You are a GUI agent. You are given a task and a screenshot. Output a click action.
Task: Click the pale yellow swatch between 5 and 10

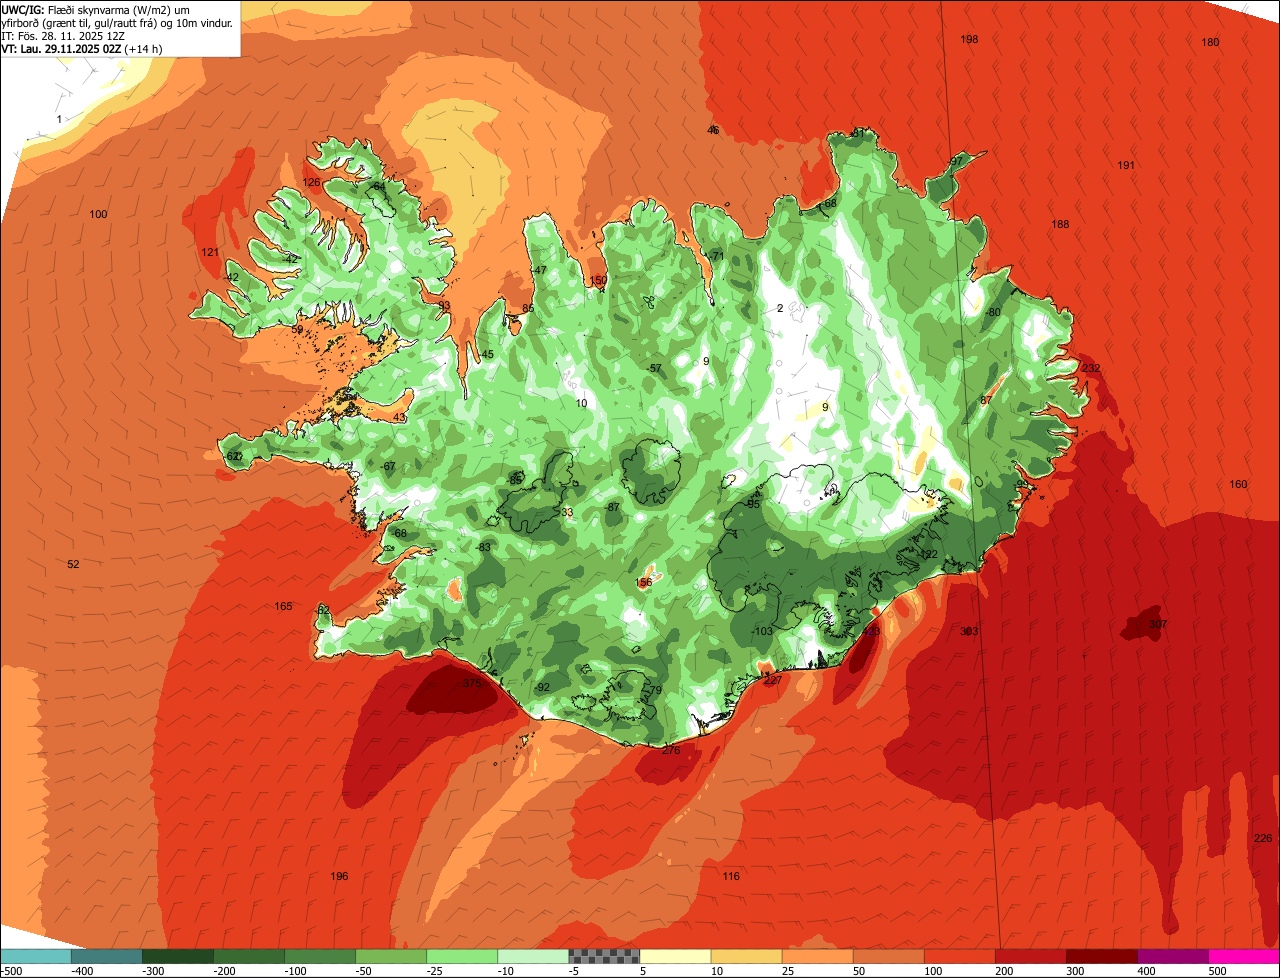tap(674, 956)
